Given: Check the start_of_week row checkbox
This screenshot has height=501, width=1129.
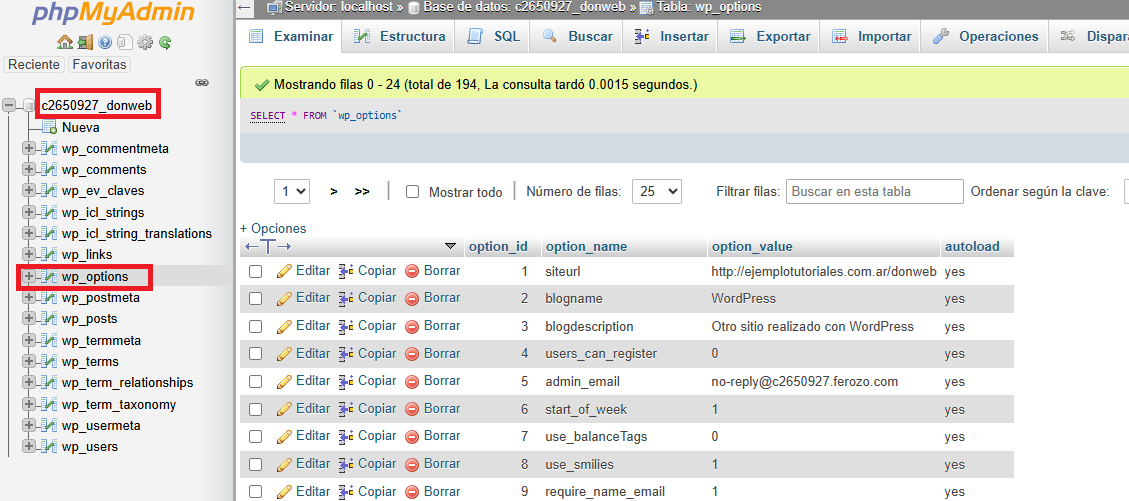Looking at the screenshot, I should pos(255,409).
